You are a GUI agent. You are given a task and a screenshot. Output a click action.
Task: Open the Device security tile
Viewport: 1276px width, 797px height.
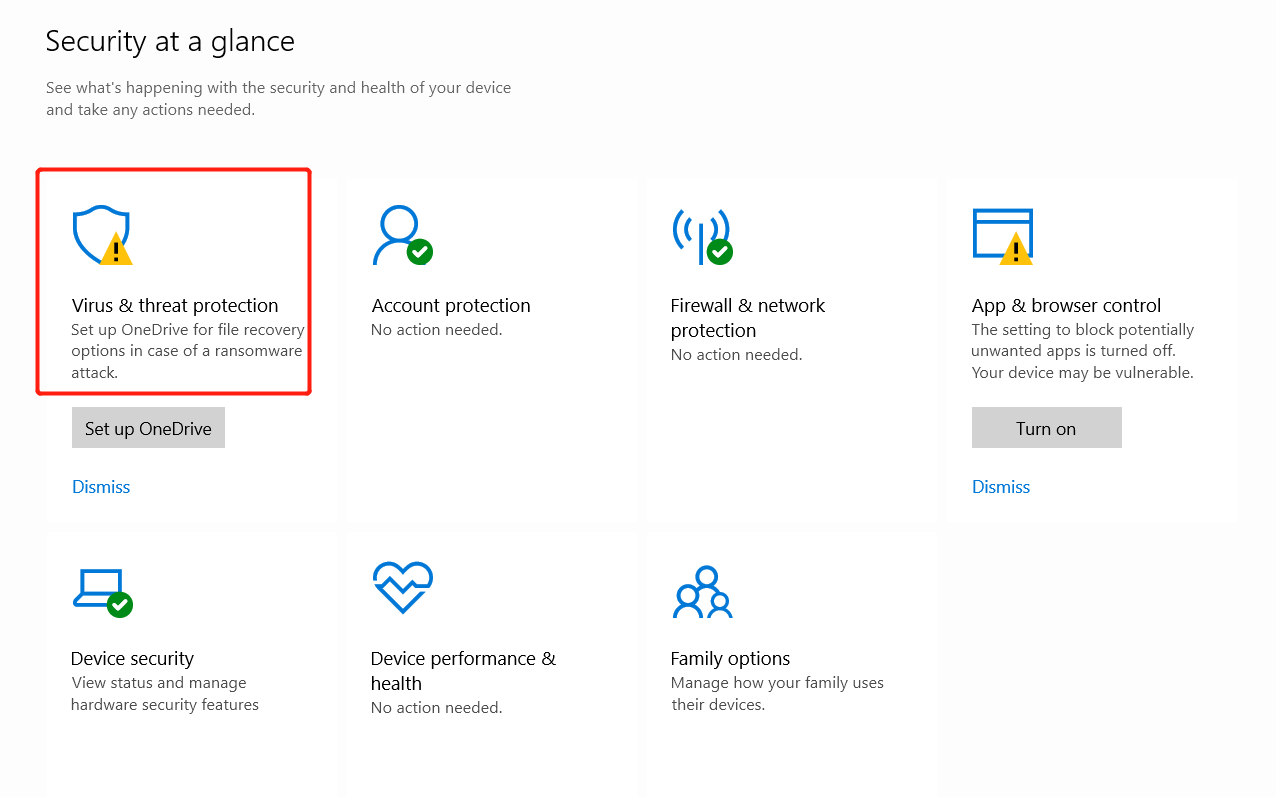192,660
